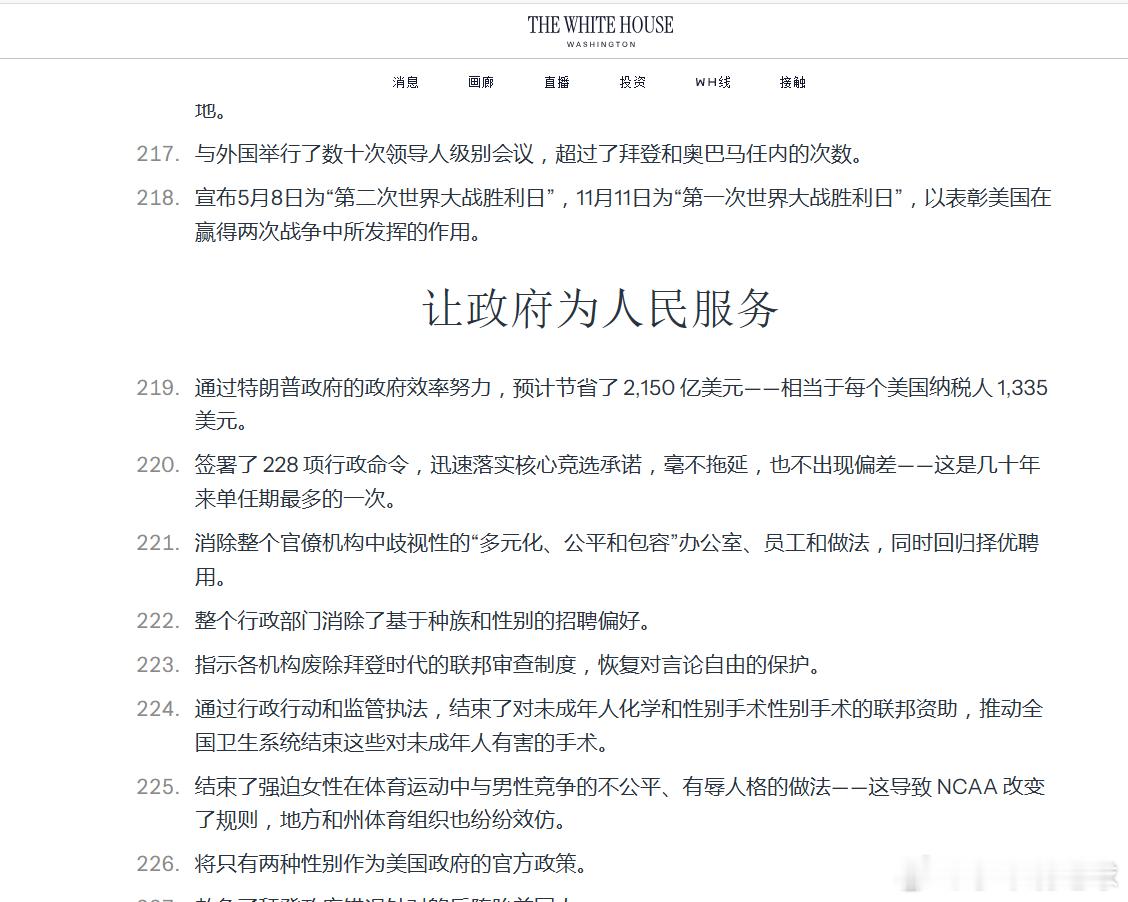Click the list number 224.

coord(158,709)
